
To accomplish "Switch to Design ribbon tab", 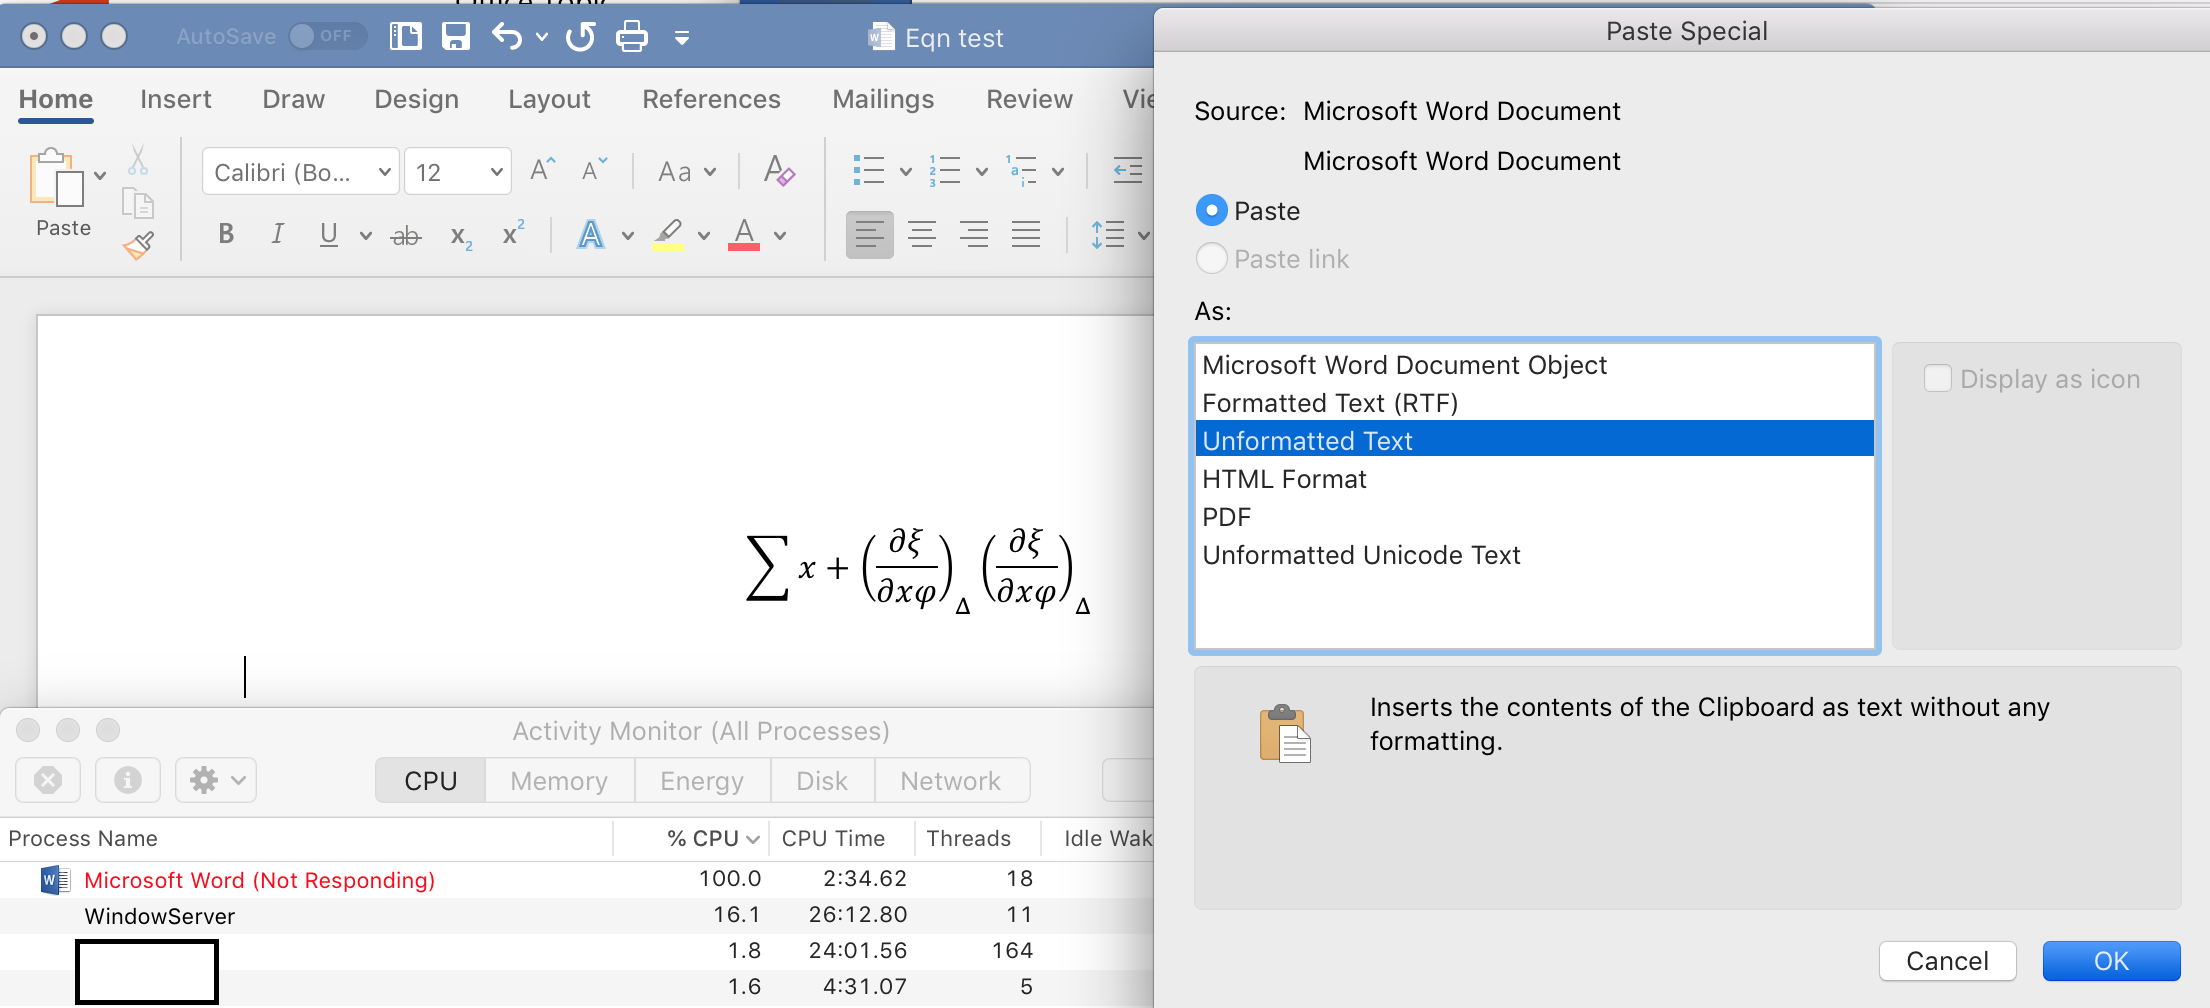I will [416, 99].
